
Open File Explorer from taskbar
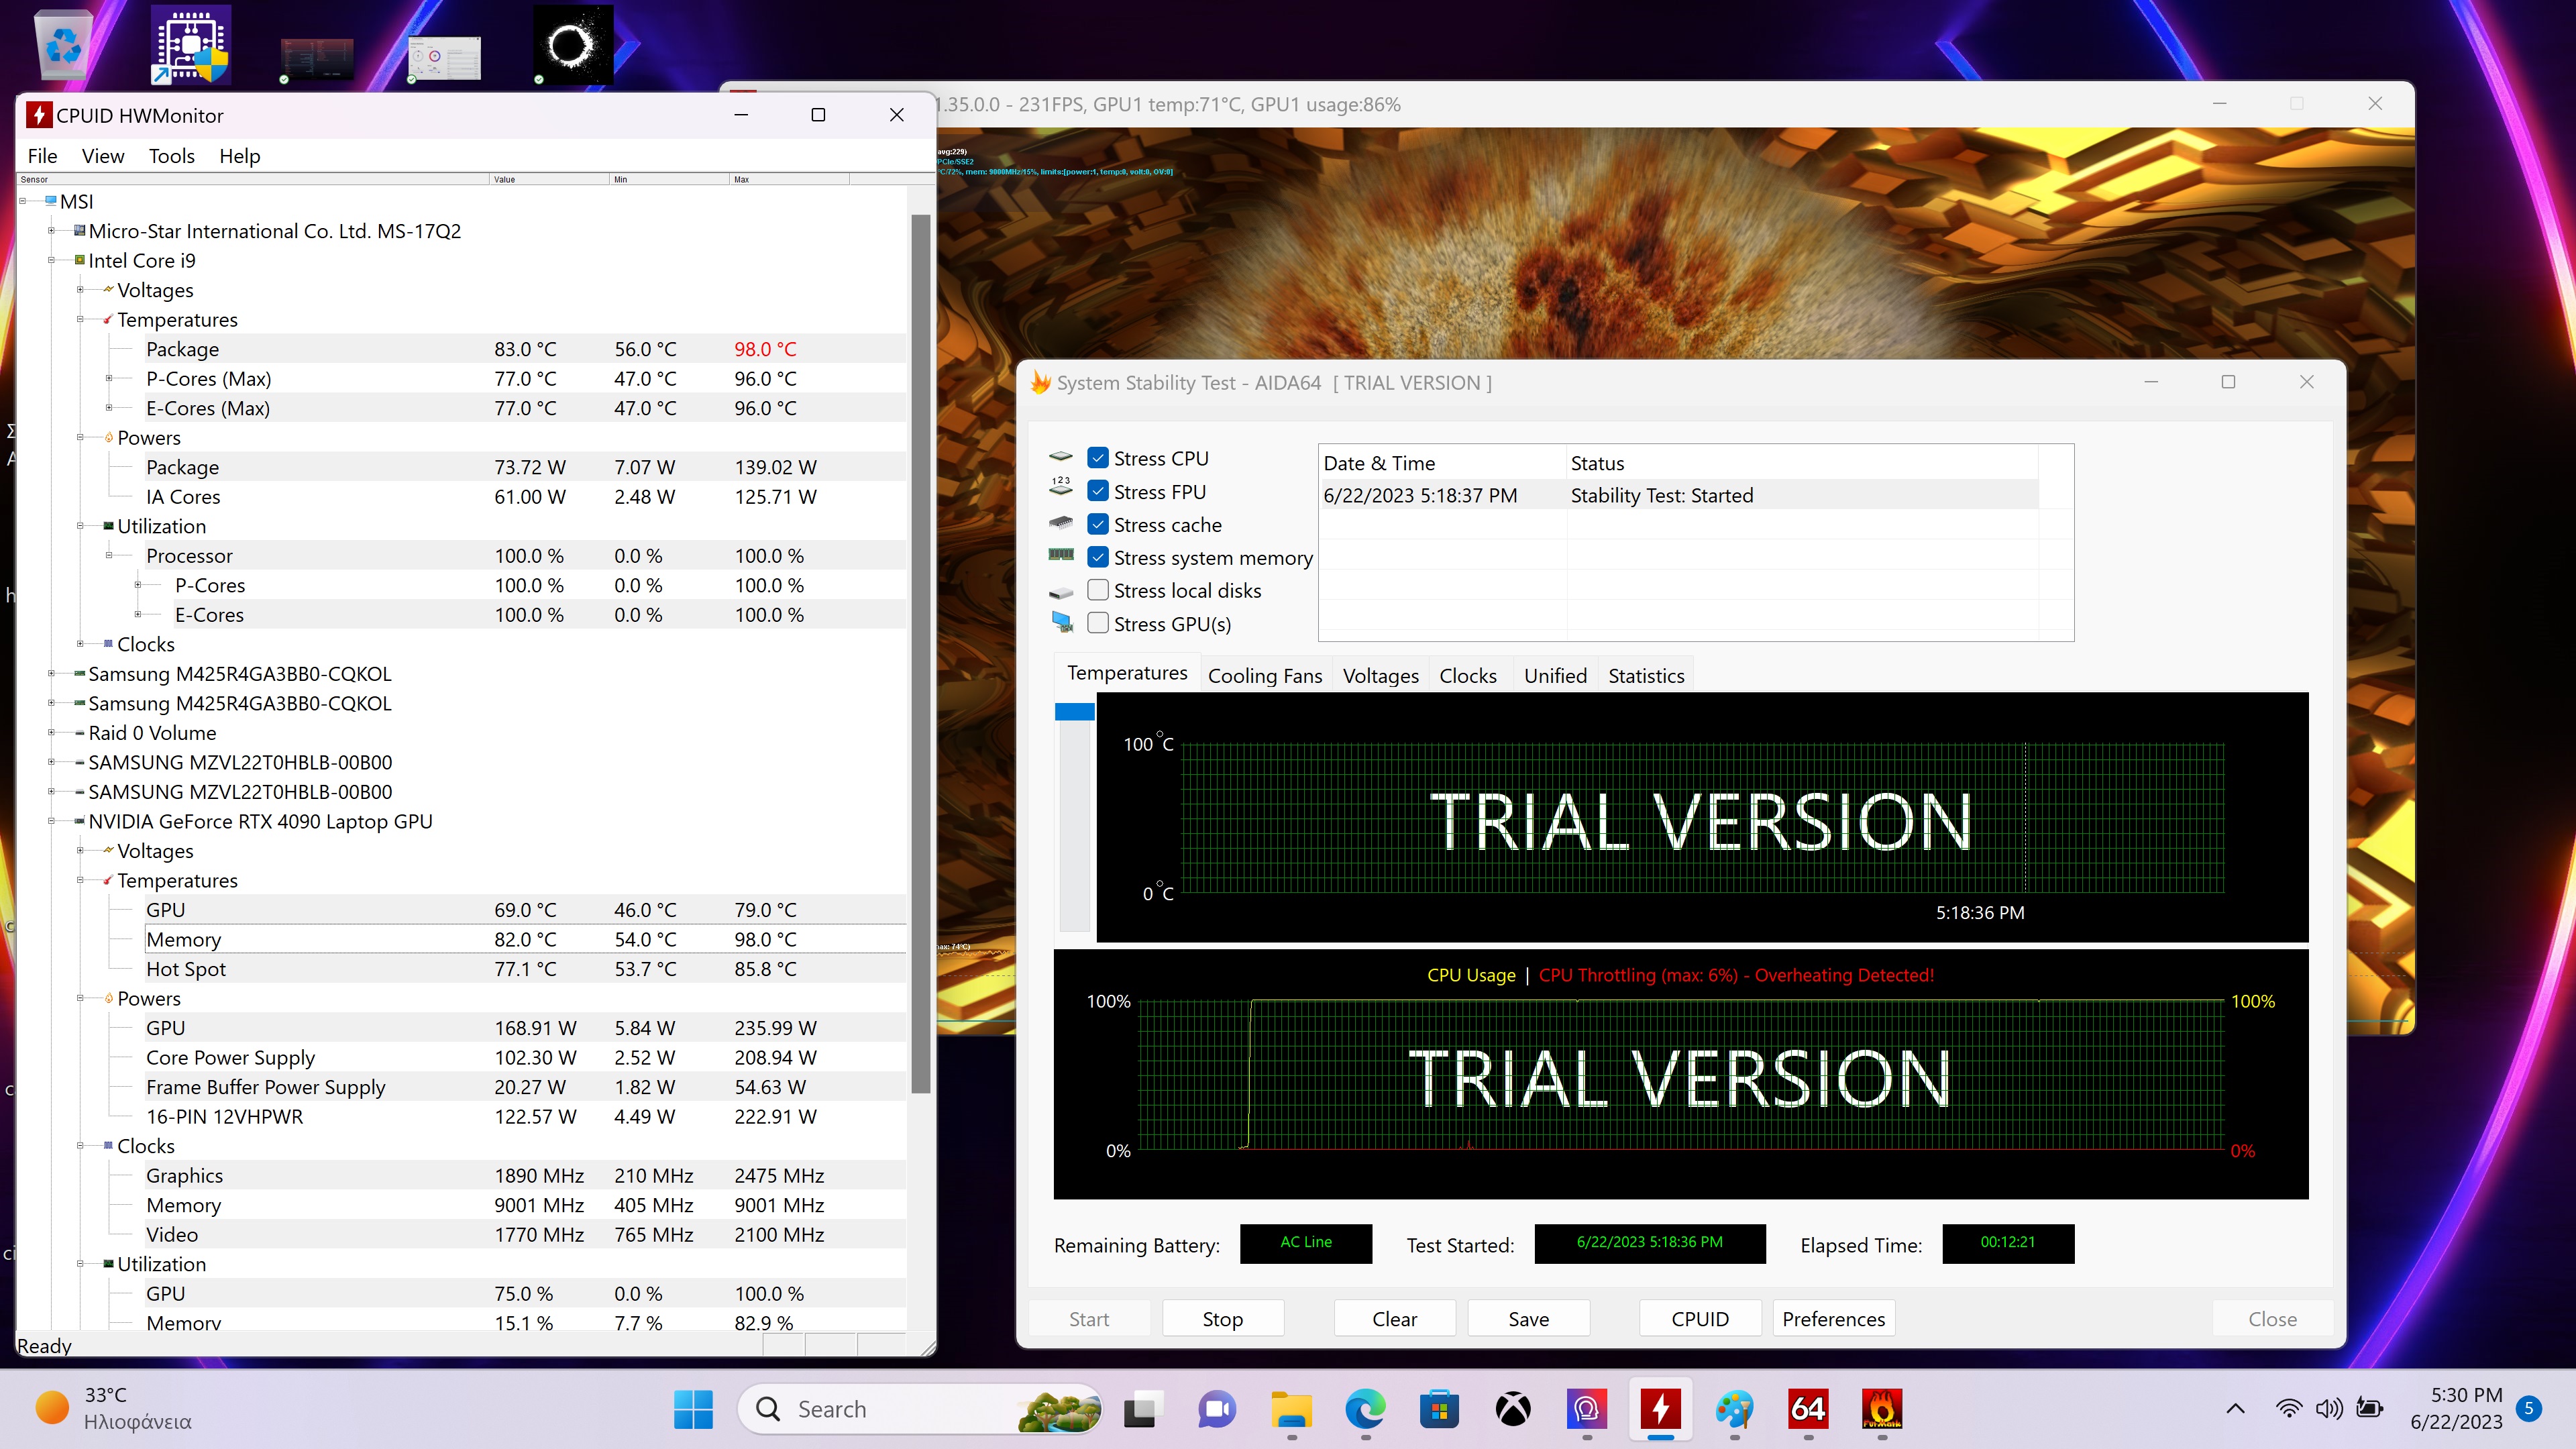pyautogui.click(x=1291, y=1409)
